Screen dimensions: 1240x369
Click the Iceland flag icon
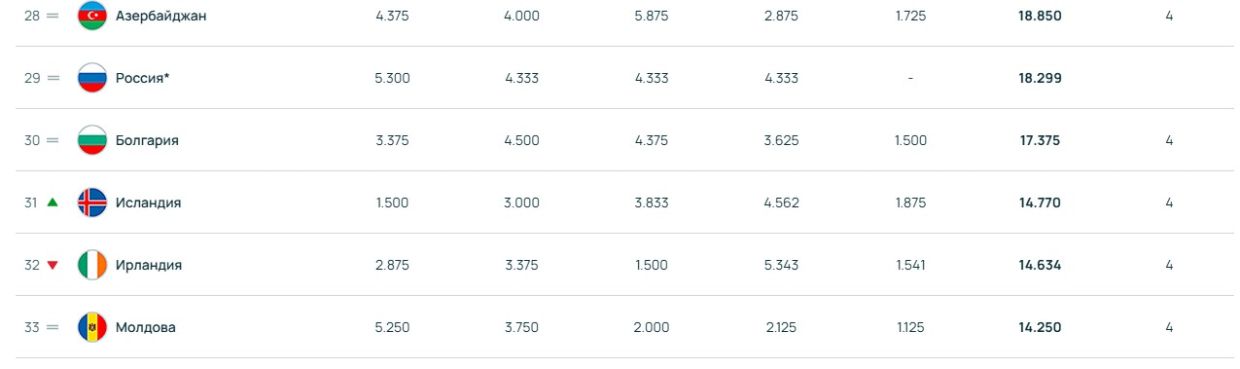(92, 202)
